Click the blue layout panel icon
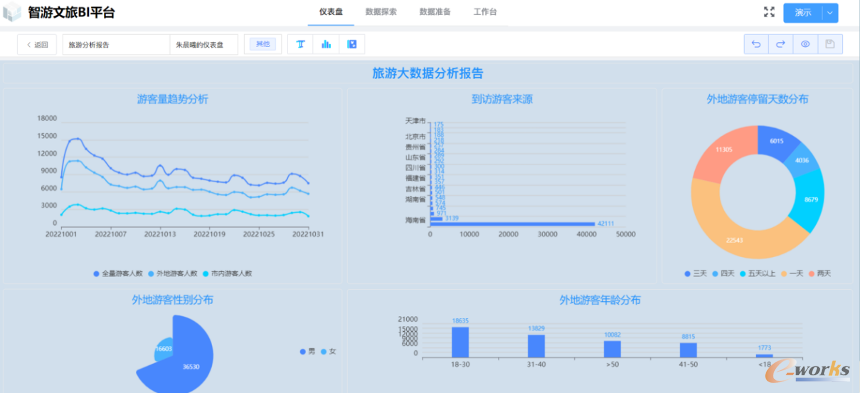This screenshot has width=860, height=393. tap(352, 44)
